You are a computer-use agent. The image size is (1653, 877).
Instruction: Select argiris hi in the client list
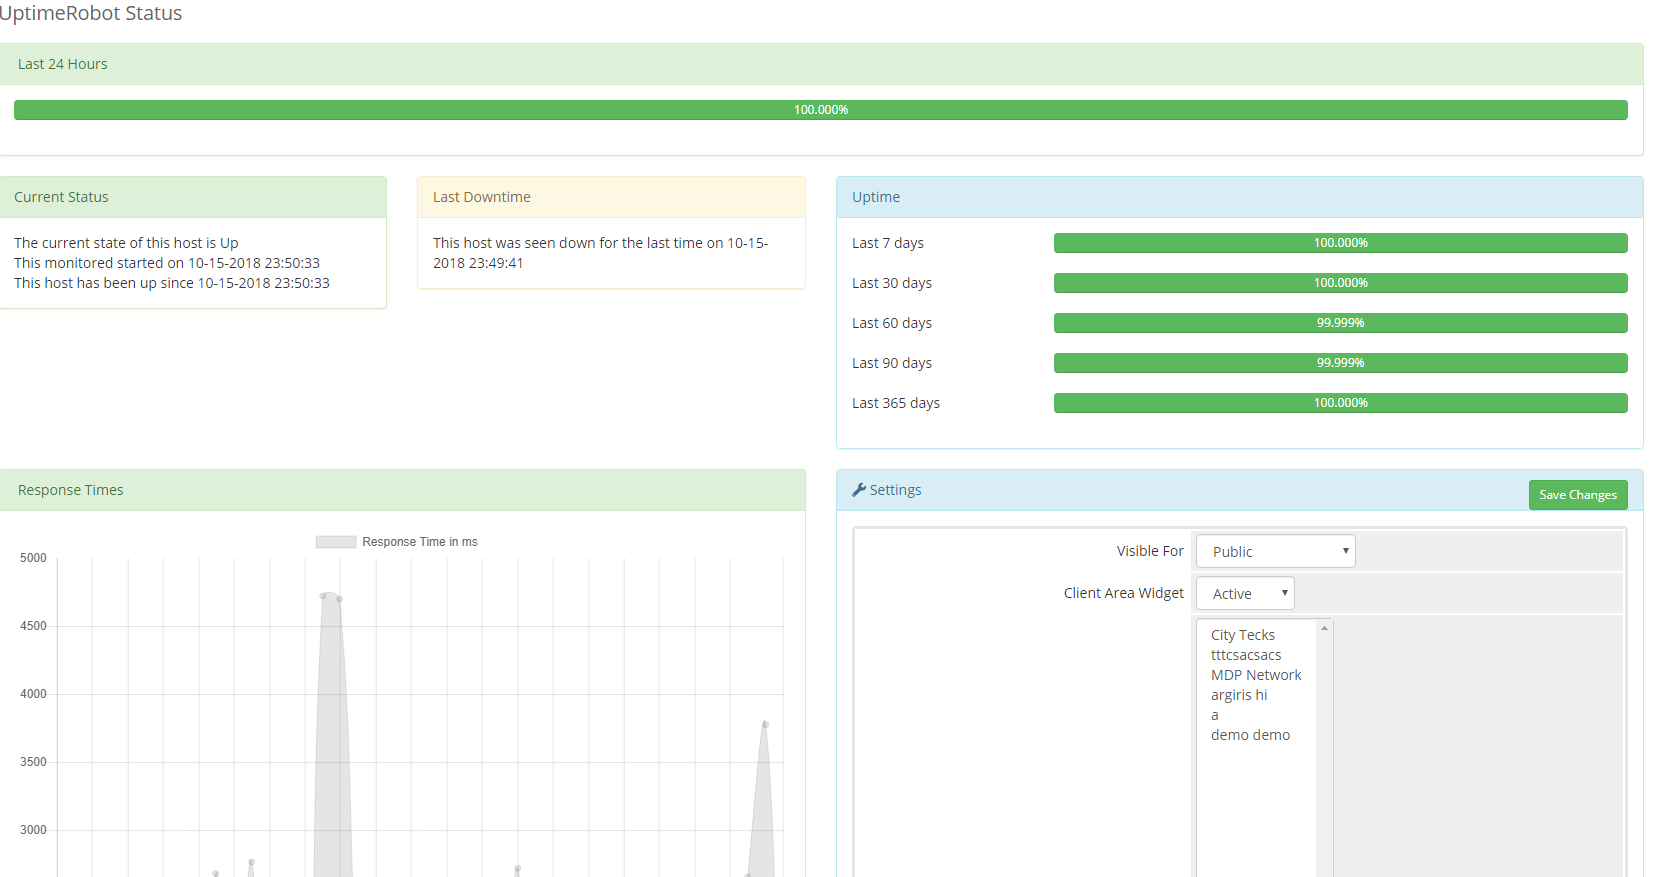pyautogui.click(x=1239, y=695)
